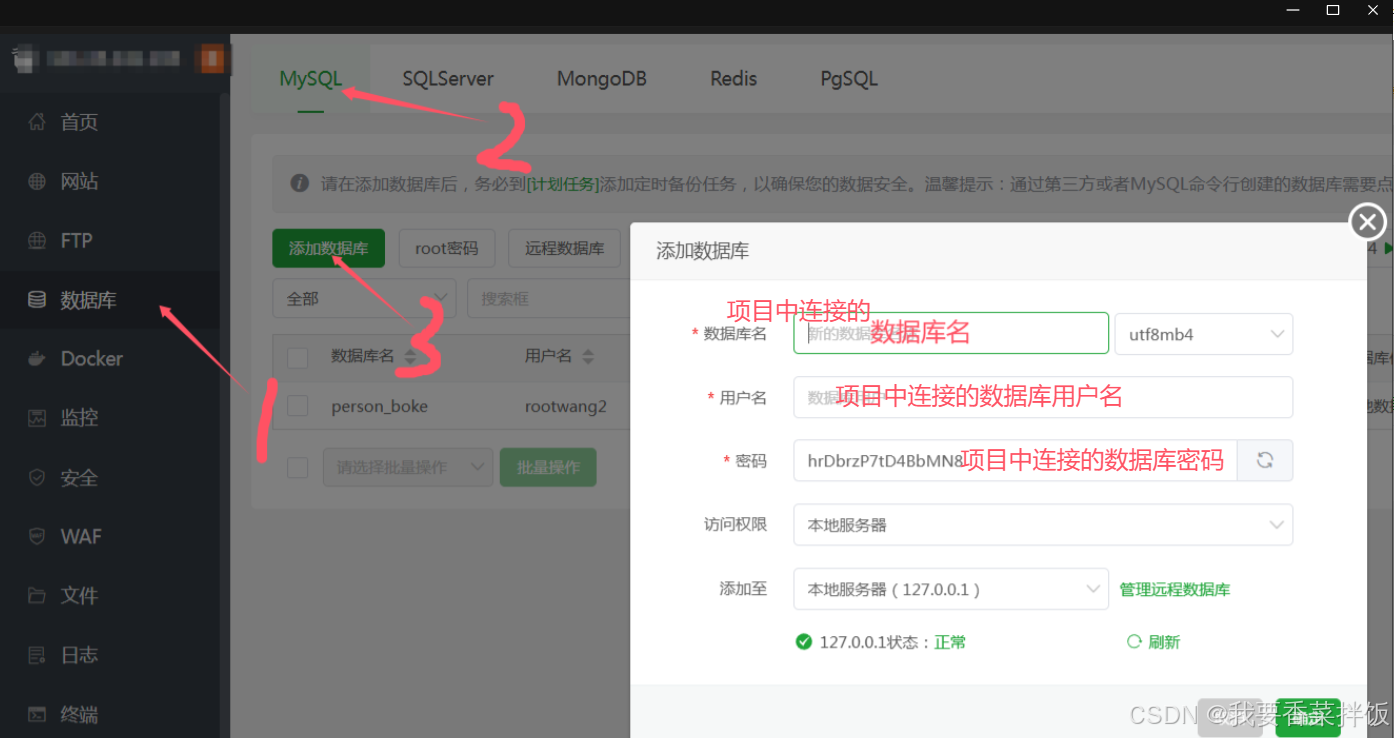This screenshot has width=1394, height=738.
Task: Switch to the MongoDB tab
Action: [601, 79]
